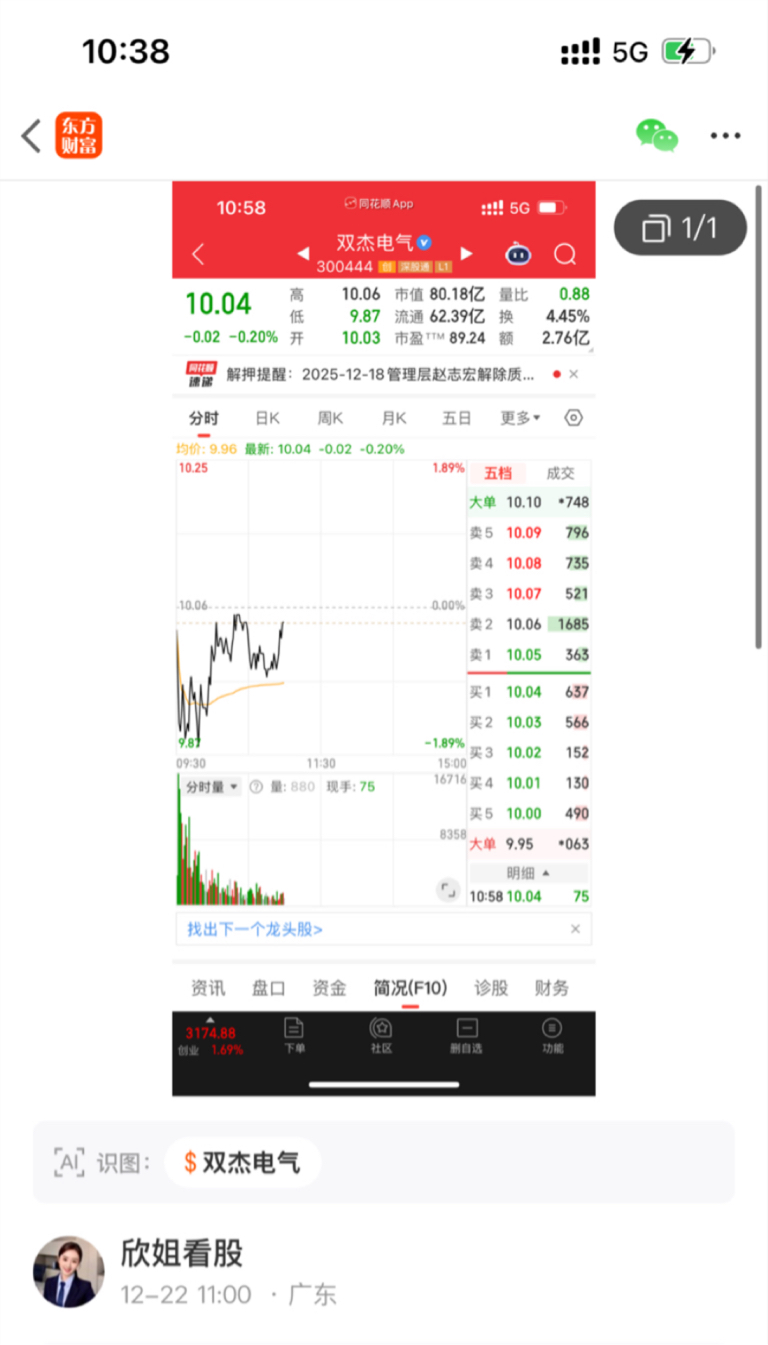Open the 明细 trade detail header
768x1345 pixels.
click(529, 873)
